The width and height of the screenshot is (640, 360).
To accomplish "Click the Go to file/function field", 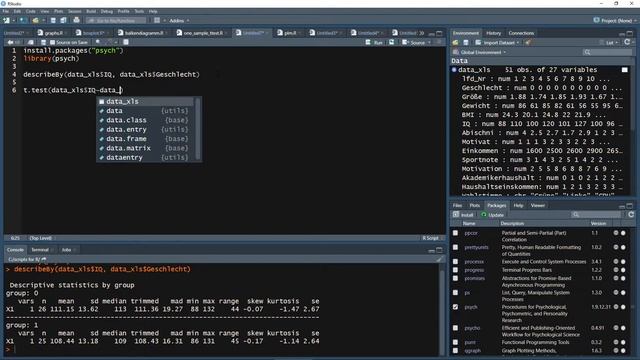I will tap(116, 20).
